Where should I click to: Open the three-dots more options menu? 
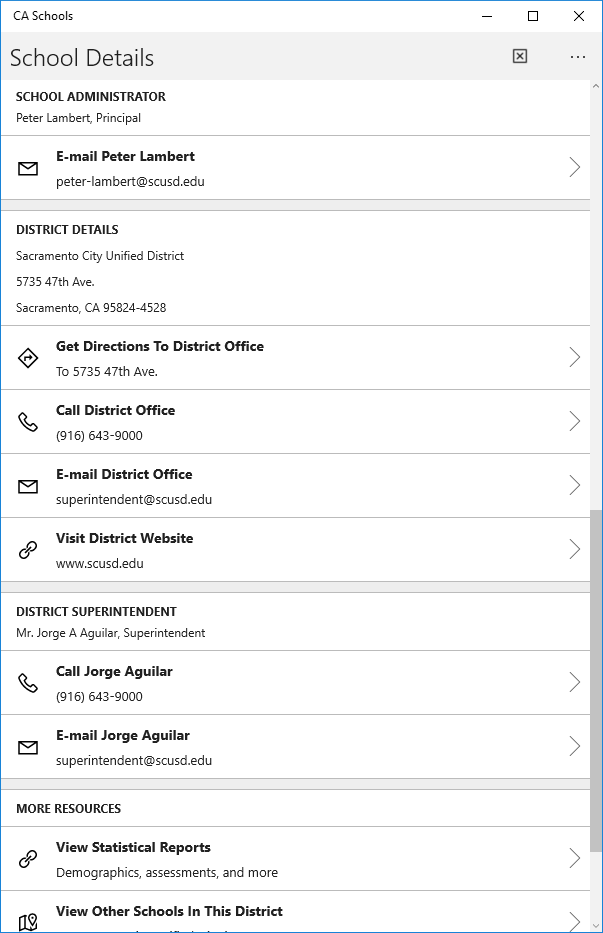[578, 57]
